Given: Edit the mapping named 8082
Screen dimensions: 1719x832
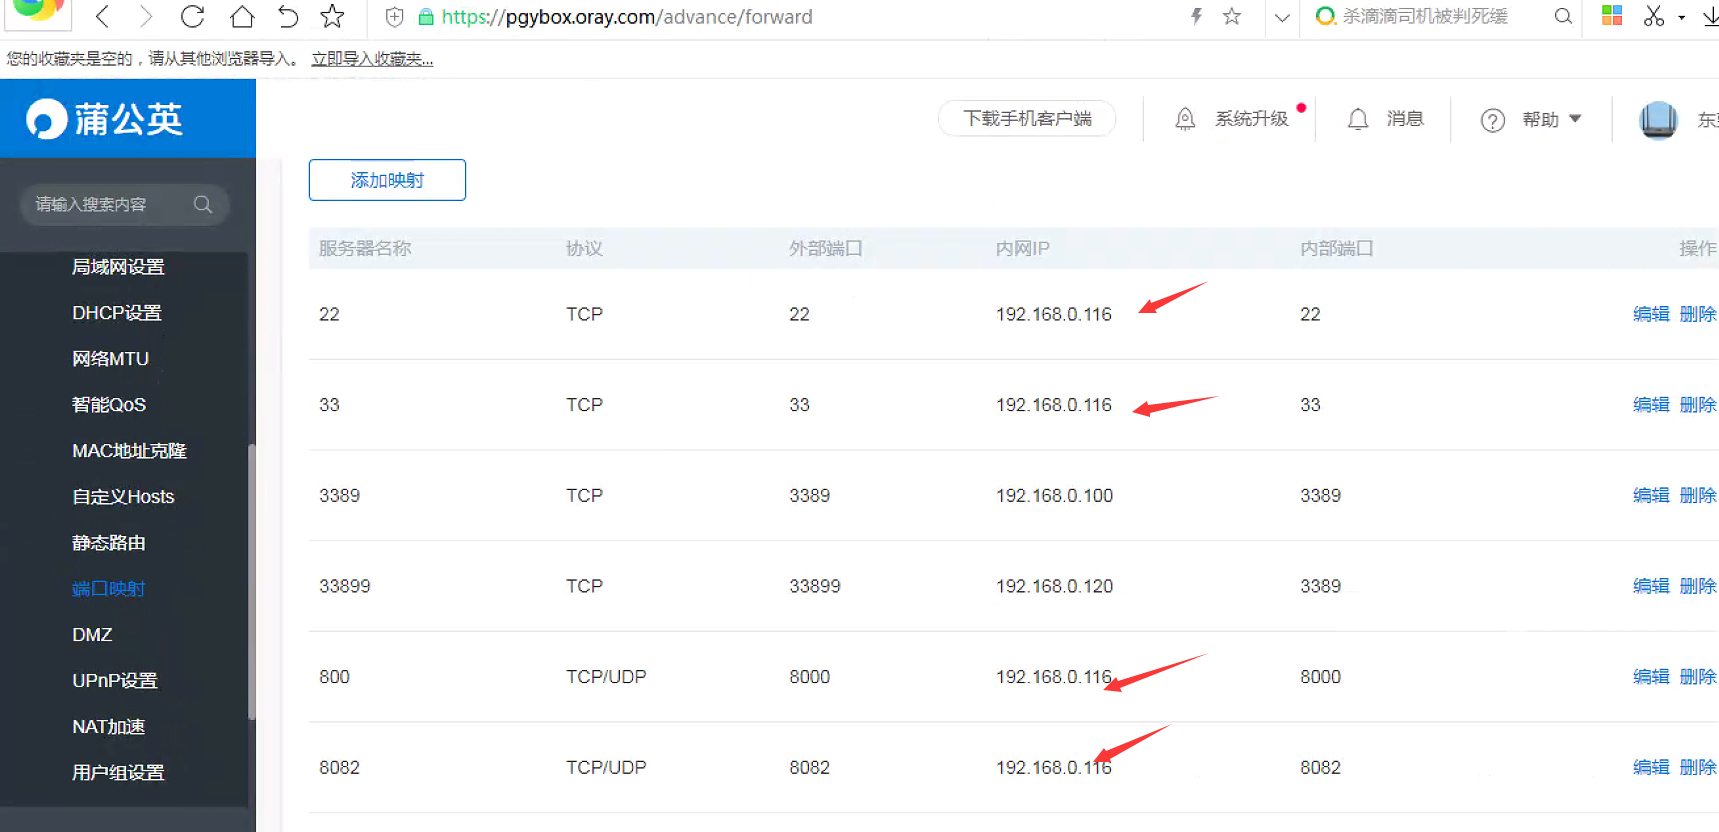Looking at the screenshot, I should (x=1651, y=768).
